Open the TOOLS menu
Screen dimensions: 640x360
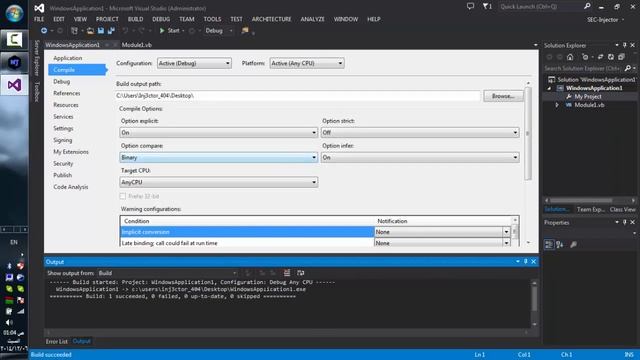(x=212, y=19)
